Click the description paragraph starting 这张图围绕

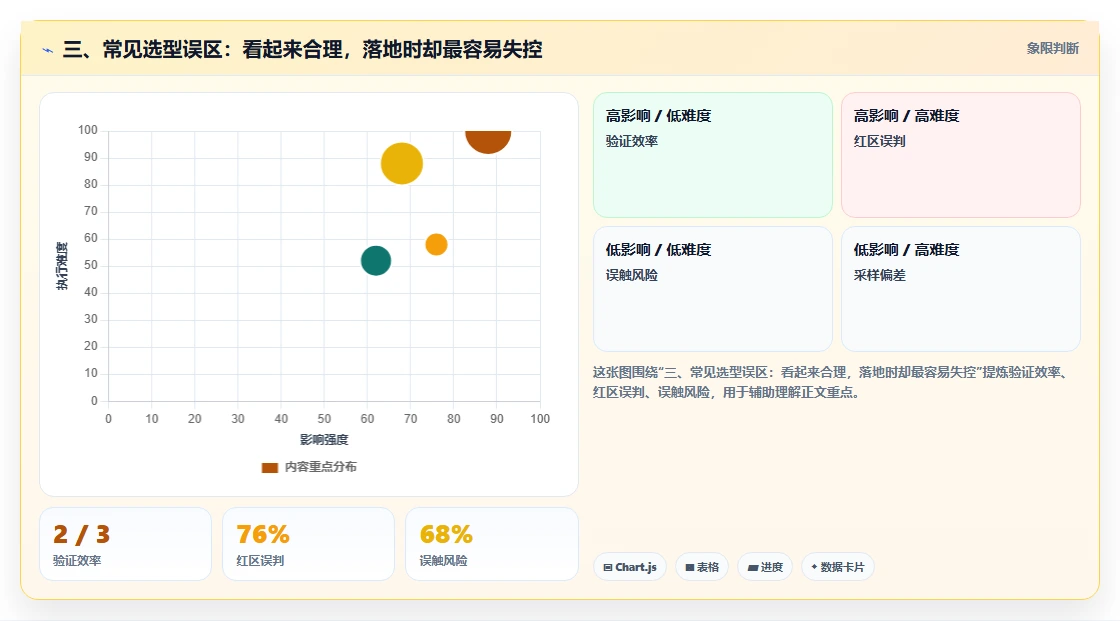[x=830, y=382]
